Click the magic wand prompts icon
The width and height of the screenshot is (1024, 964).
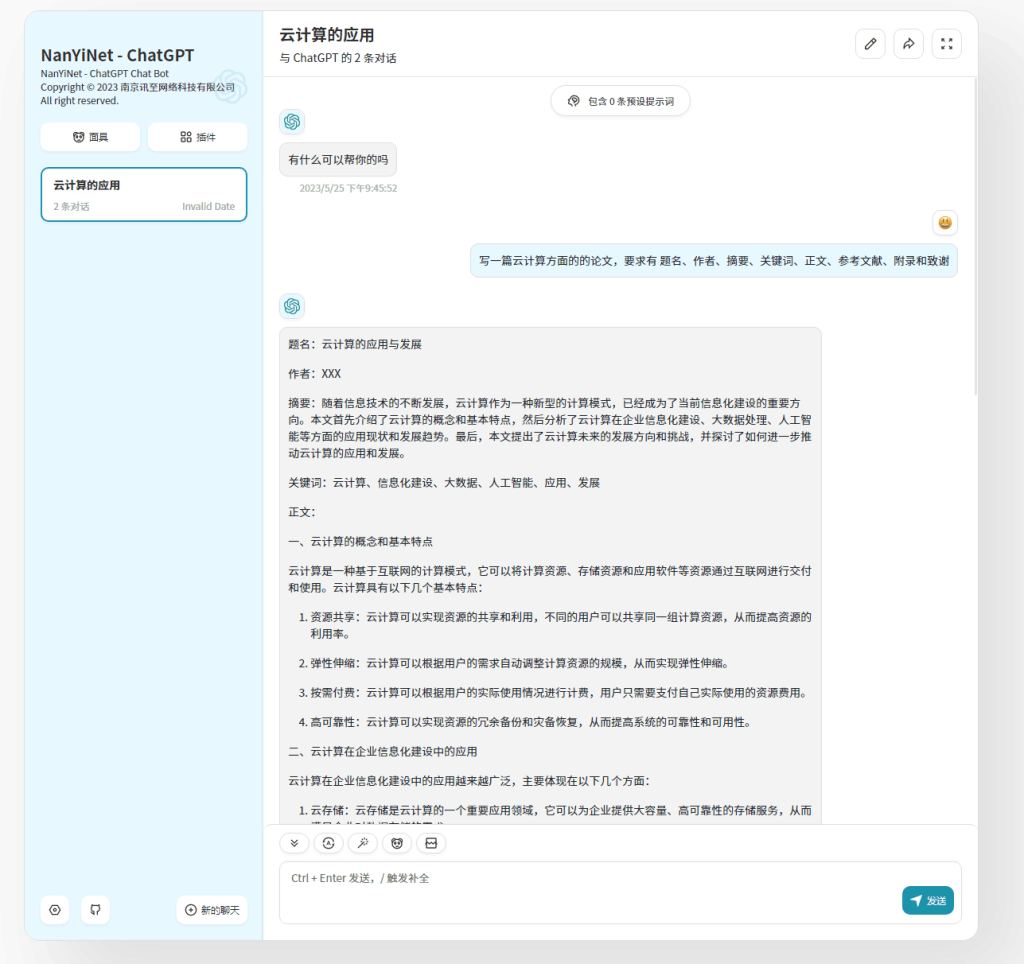(362, 843)
